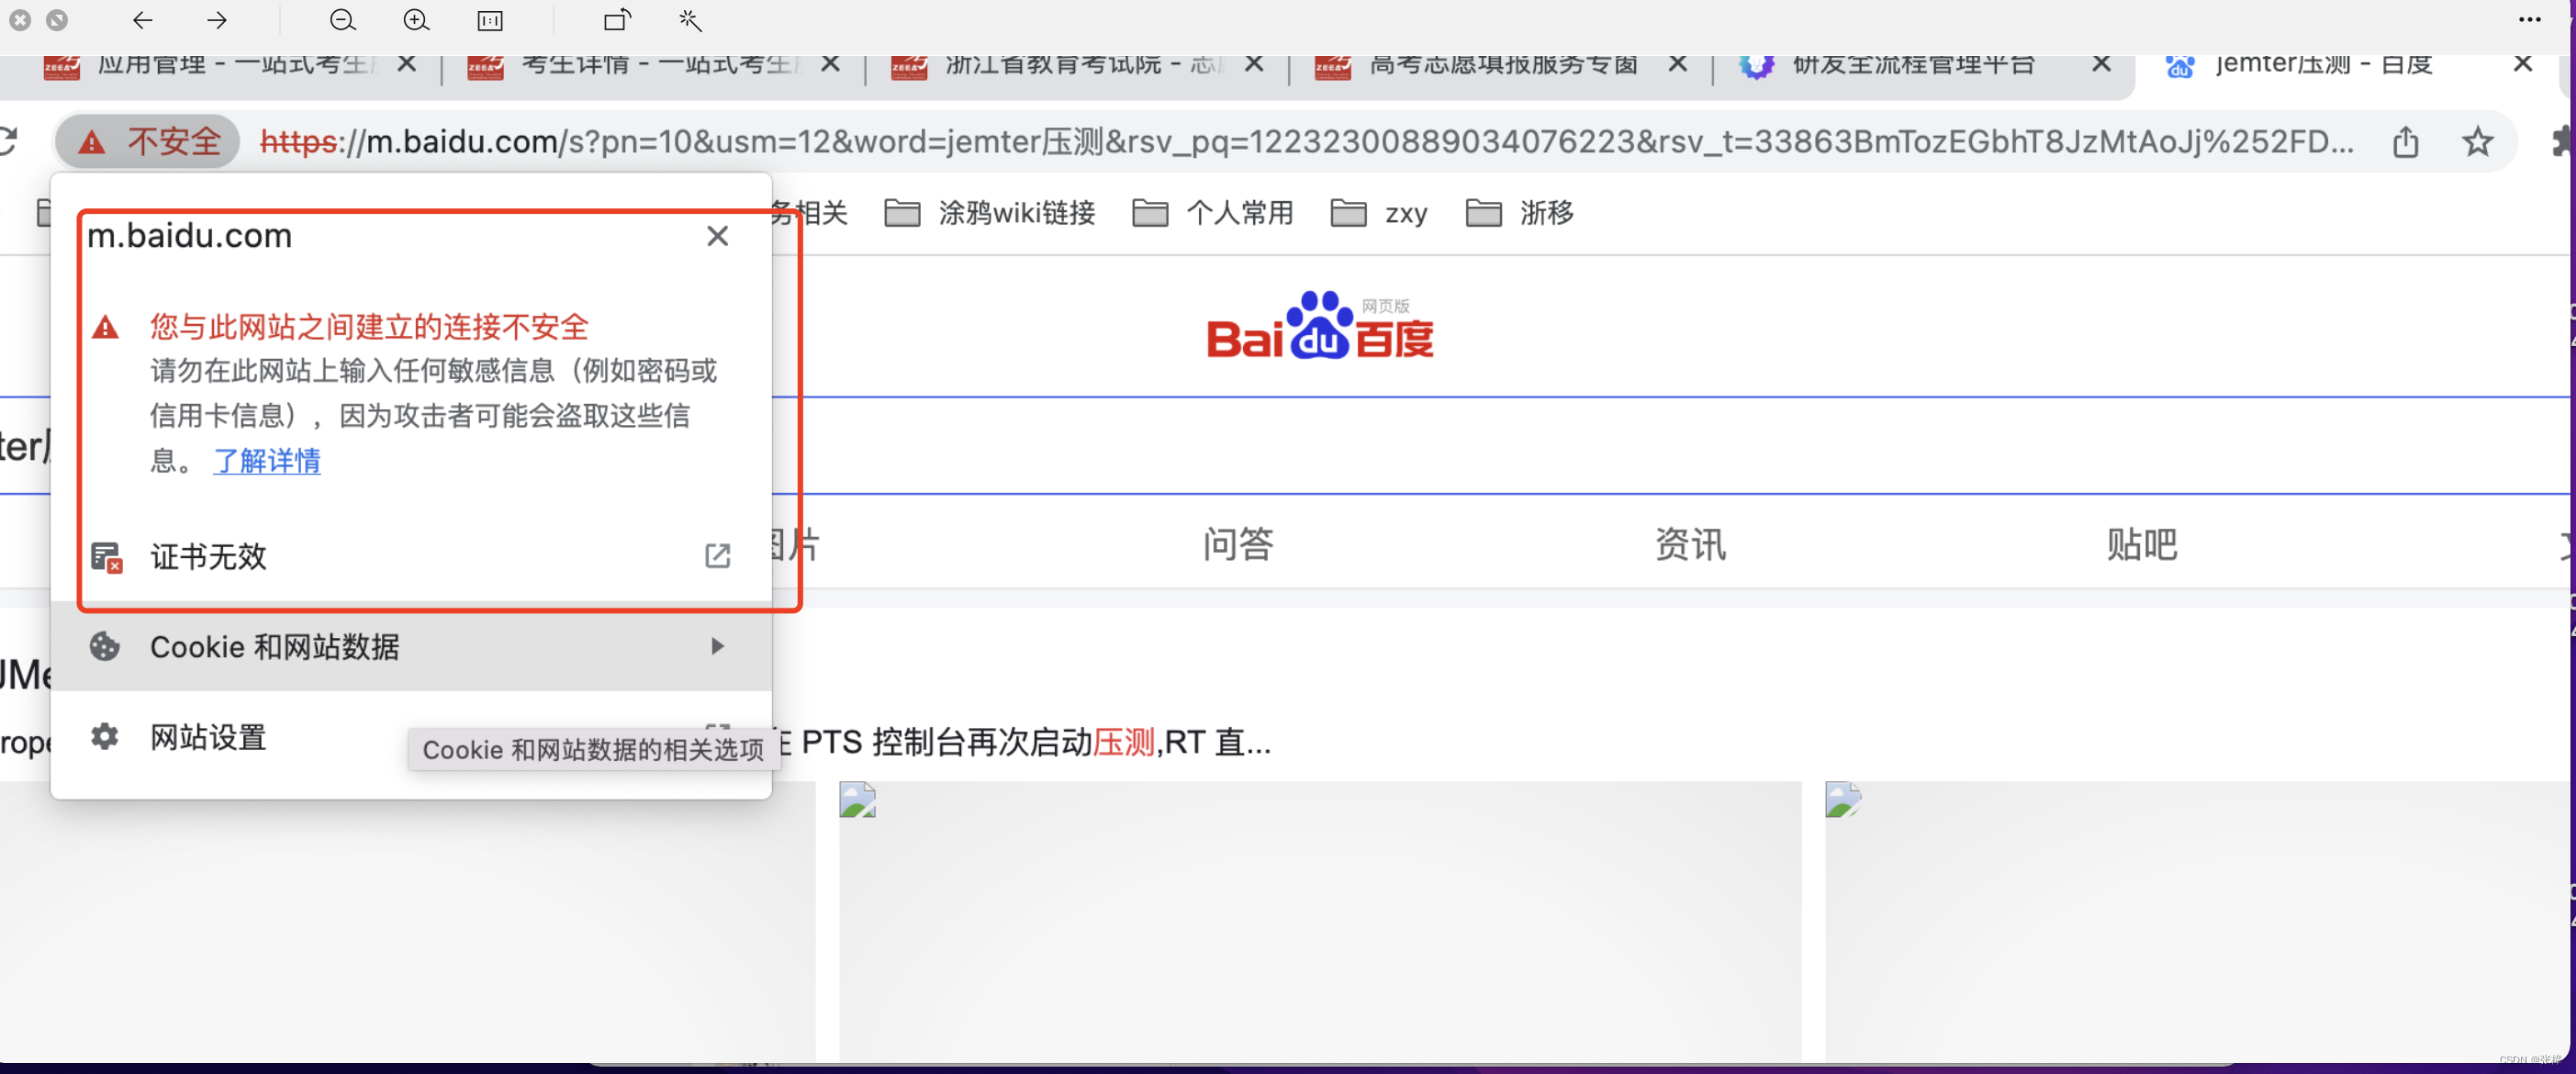Image resolution: width=2576 pixels, height=1074 pixels.
Task: Click the zoom out magnifier icon
Action: pos(342,20)
